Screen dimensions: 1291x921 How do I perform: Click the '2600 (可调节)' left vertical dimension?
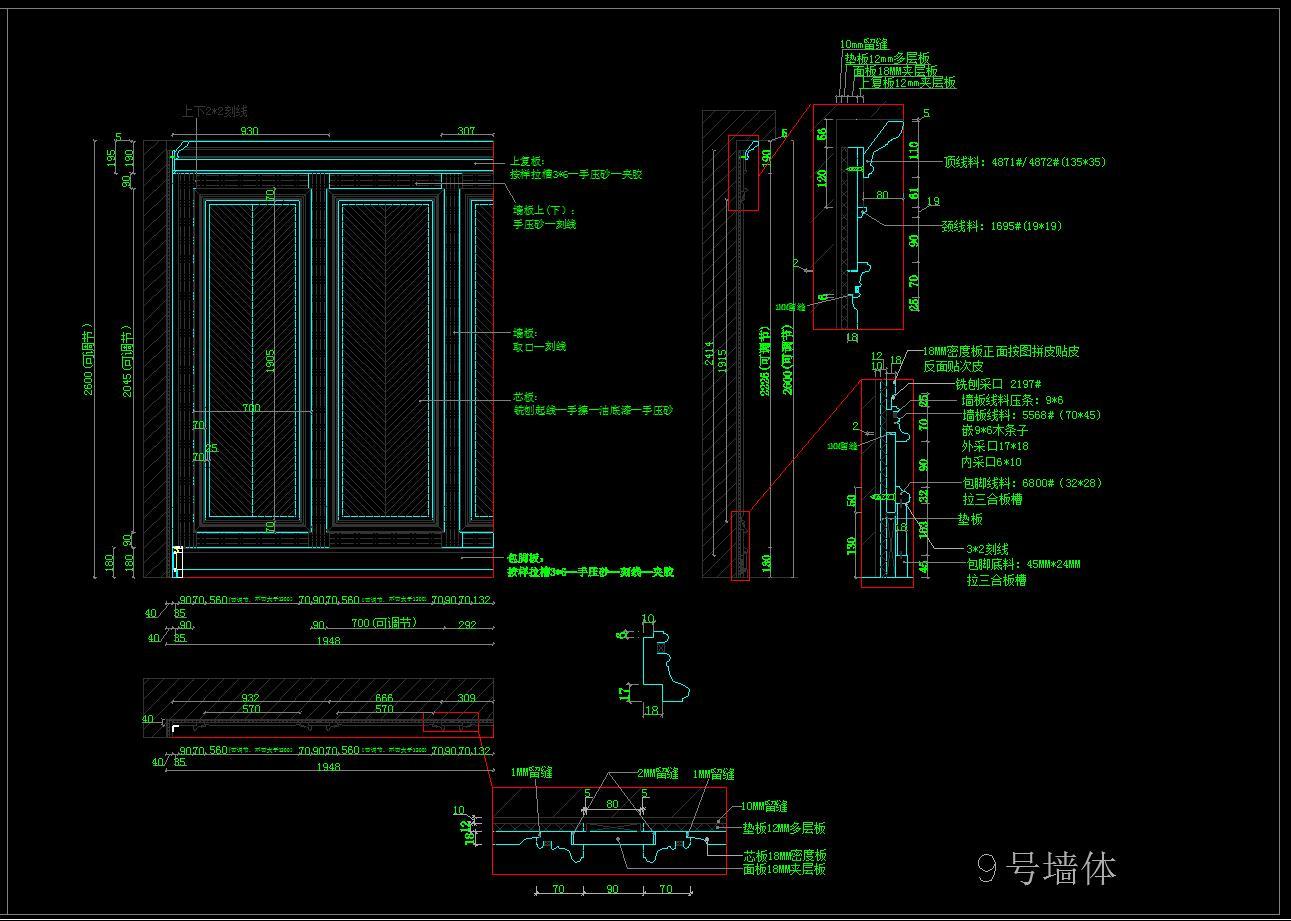pos(88,359)
